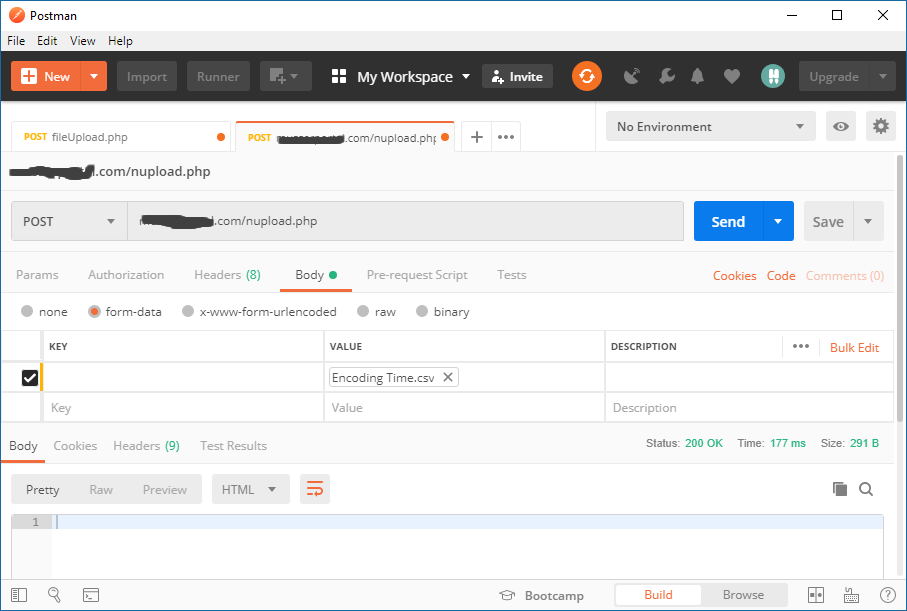
Task: Click the vertical scrollbar on the right
Action: 899,288
